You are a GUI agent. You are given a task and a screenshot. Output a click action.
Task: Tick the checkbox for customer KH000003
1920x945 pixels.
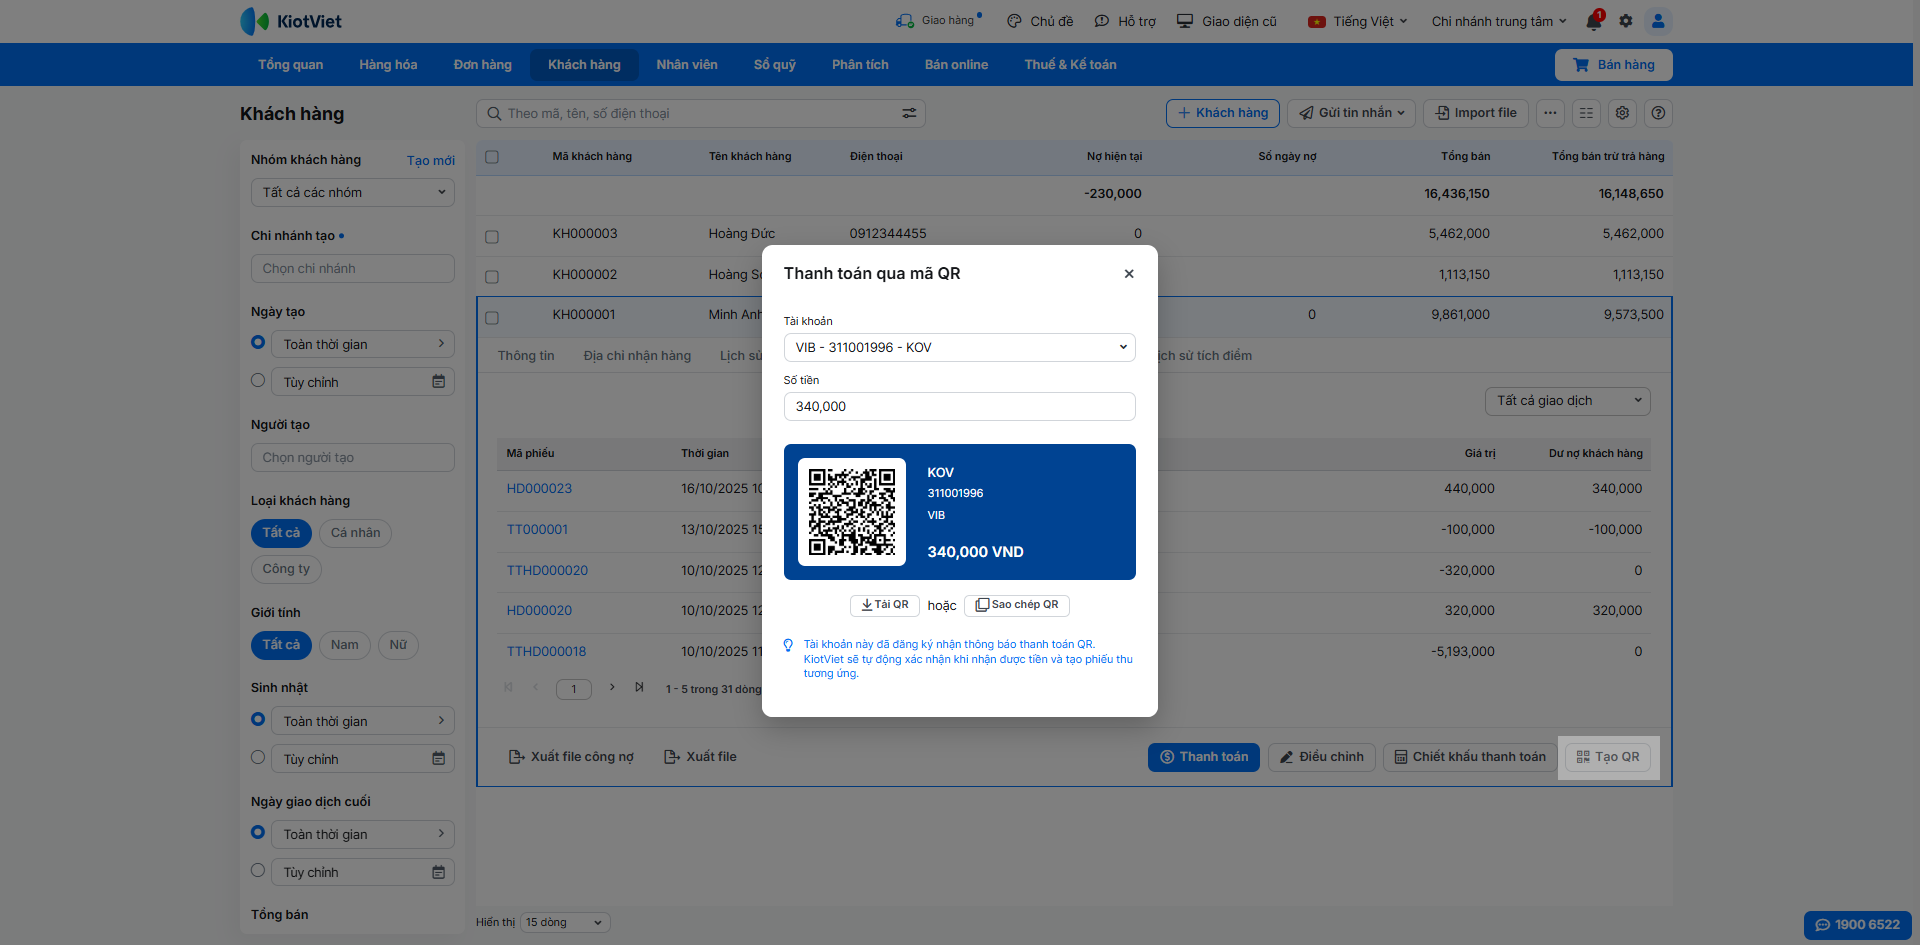coord(492,237)
